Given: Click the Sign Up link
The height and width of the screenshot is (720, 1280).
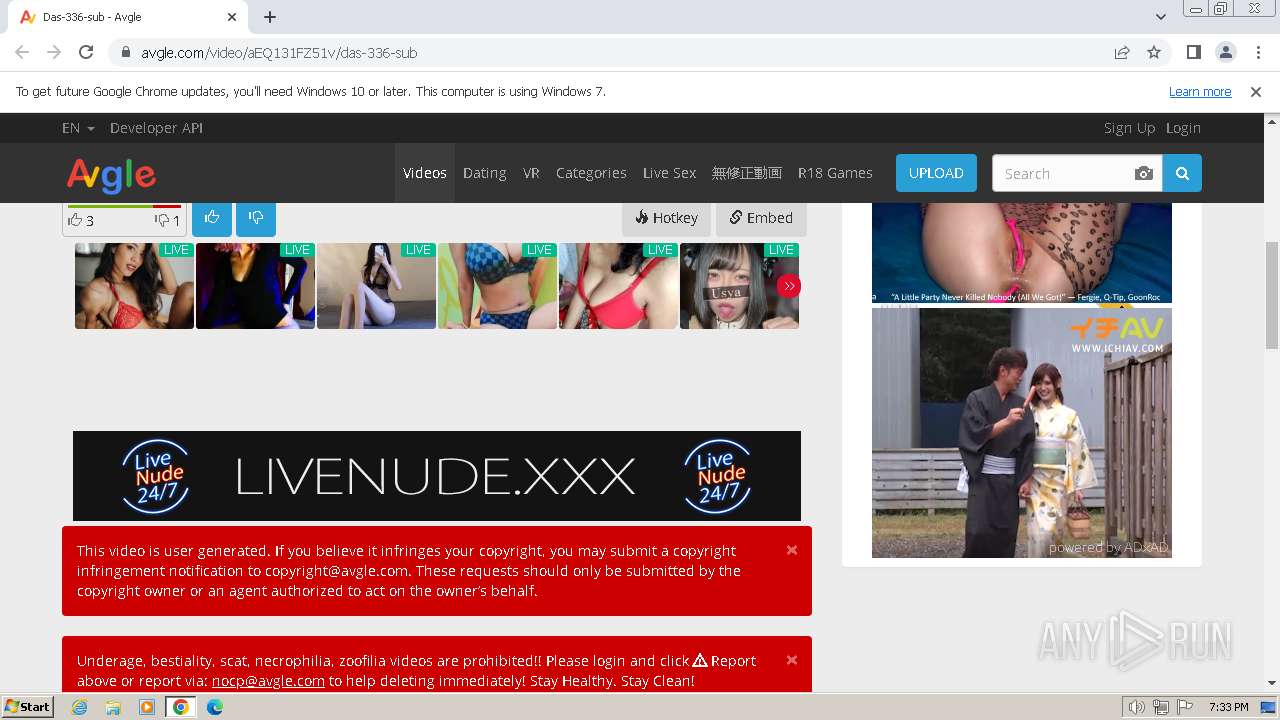Looking at the screenshot, I should coord(1129,128).
